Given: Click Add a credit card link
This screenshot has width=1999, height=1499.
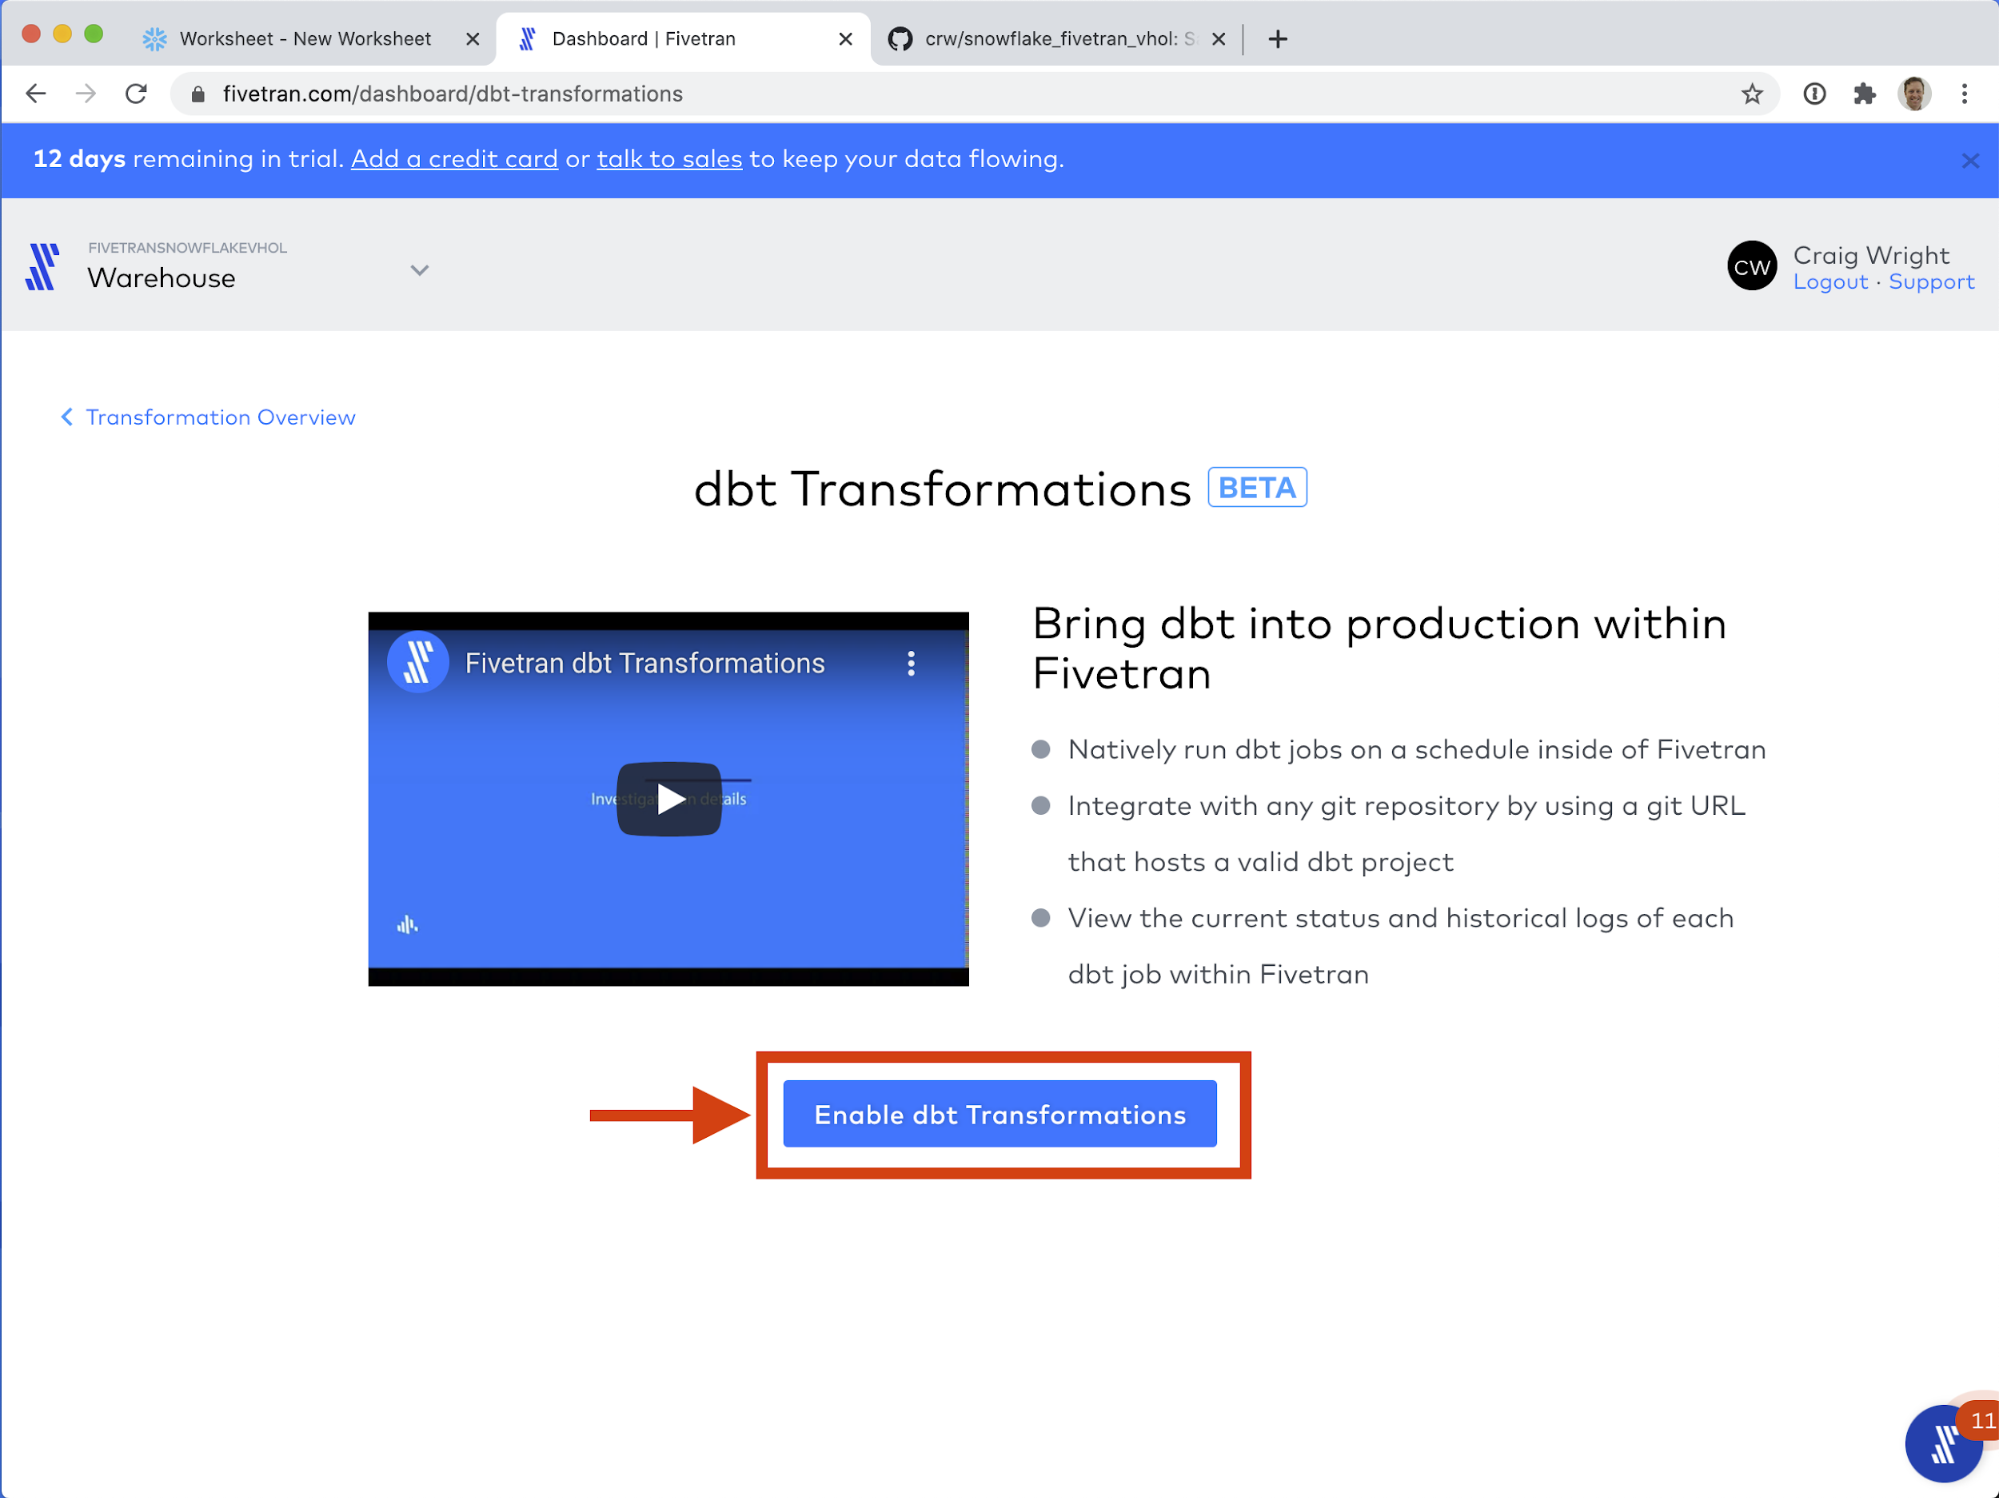Looking at the screenshot, I should coord(454,159).
